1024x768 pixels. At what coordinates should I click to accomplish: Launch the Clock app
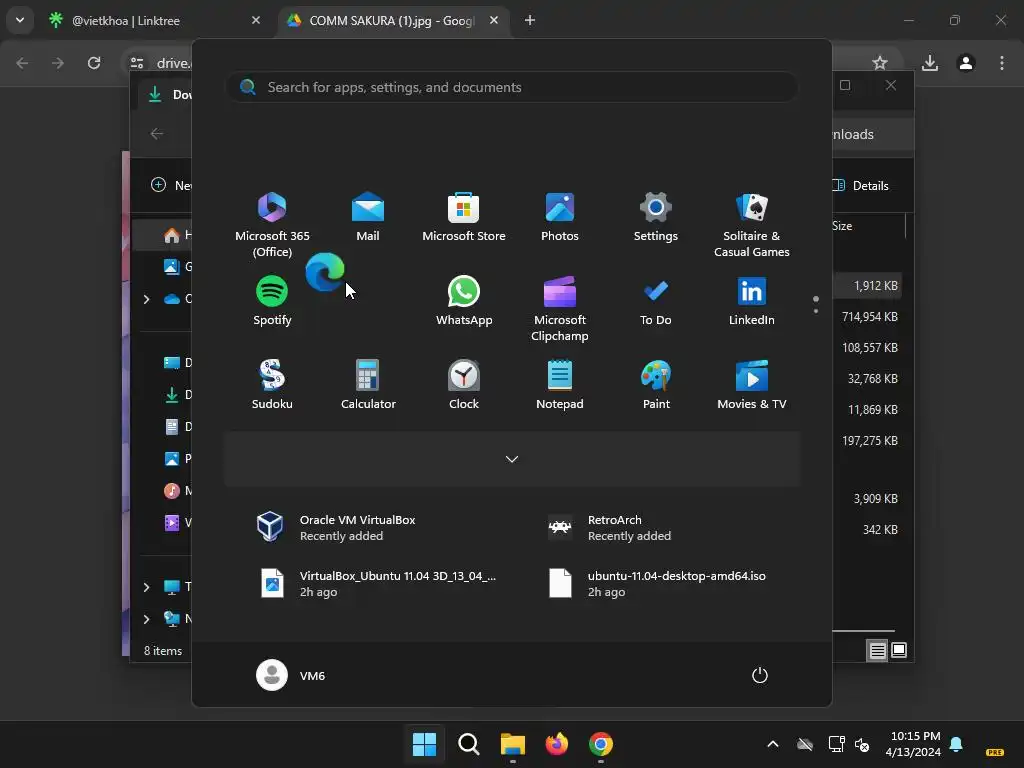pyautogui.click(x=464, y=385)
